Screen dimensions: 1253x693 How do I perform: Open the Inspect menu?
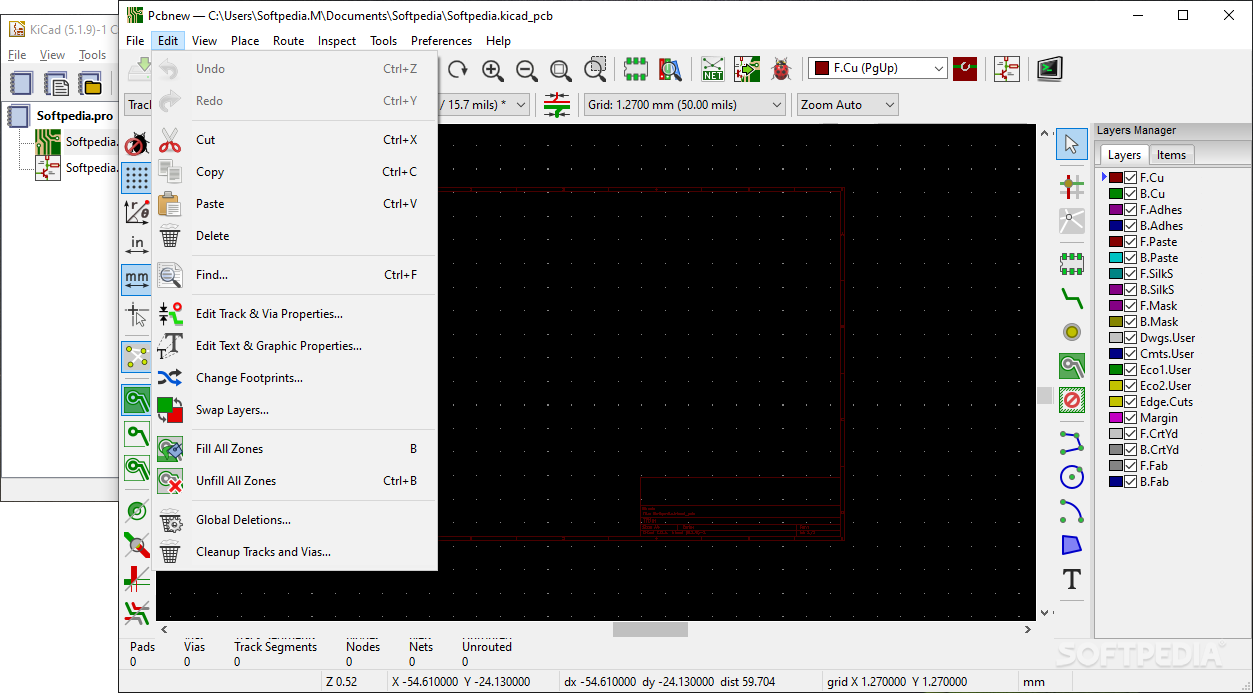pos(337,41)
